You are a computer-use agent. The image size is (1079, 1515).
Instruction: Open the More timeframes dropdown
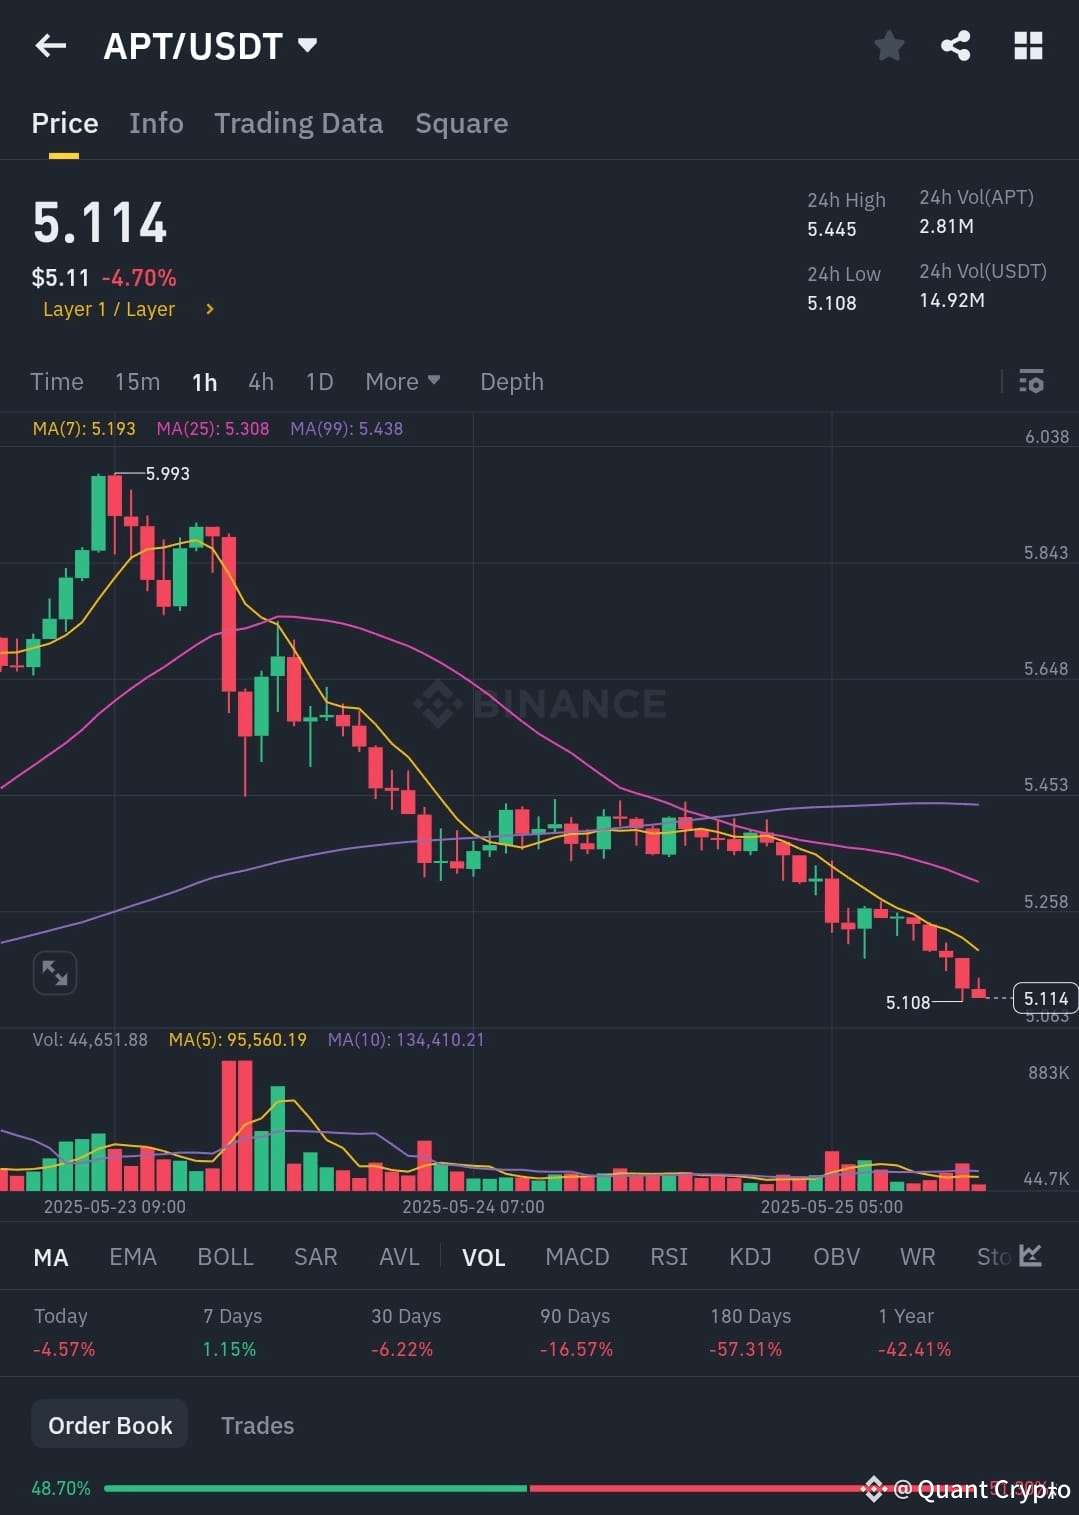point(402,381)
